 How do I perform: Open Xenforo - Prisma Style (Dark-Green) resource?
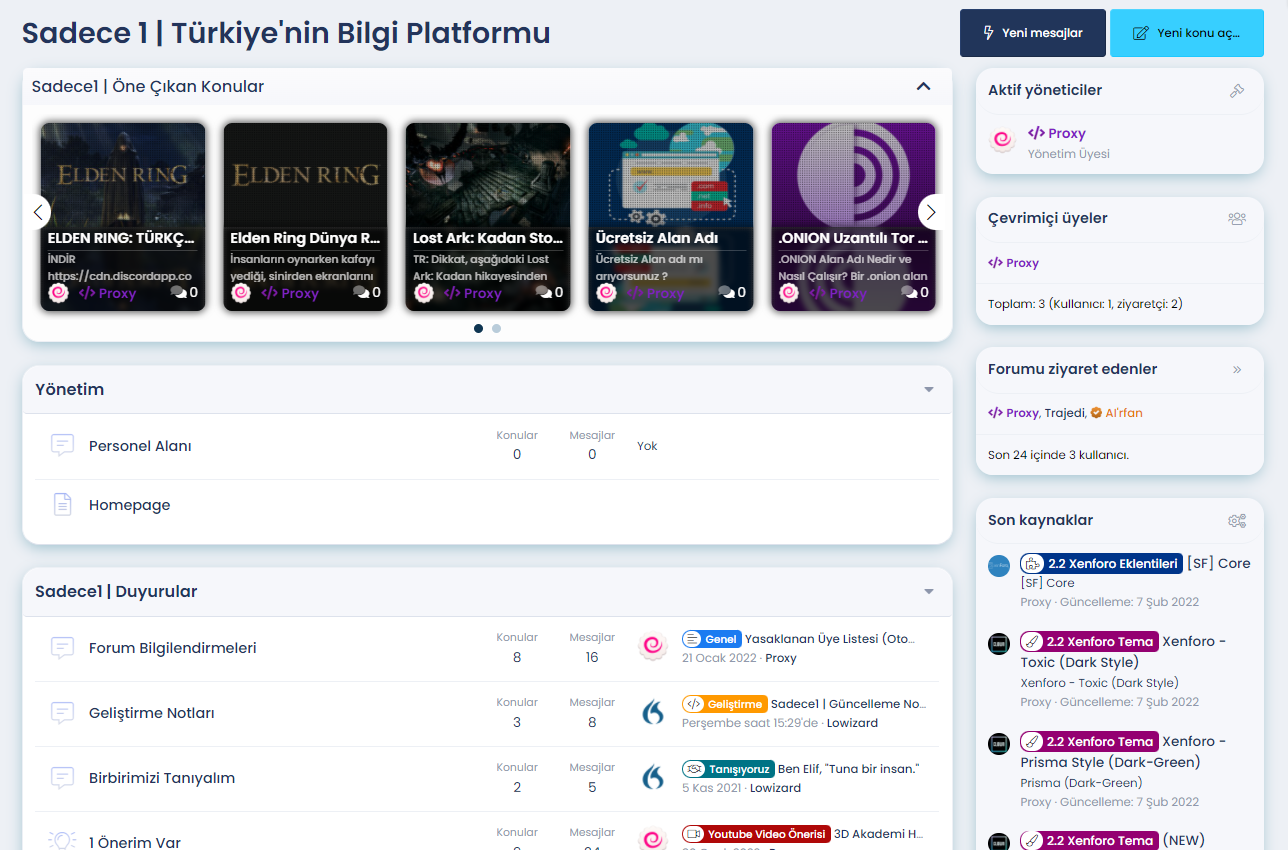pyautogui.click(x=1124, y=752)
